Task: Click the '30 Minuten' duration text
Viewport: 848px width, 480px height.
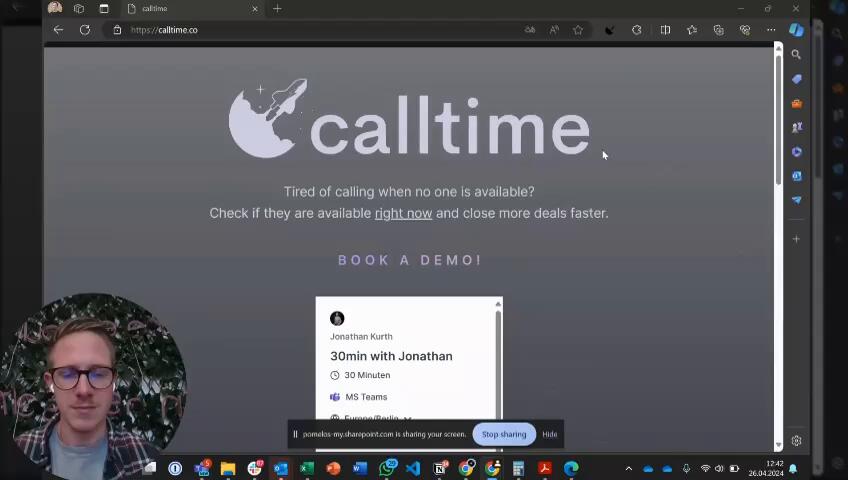Action: tap(367, 375)
